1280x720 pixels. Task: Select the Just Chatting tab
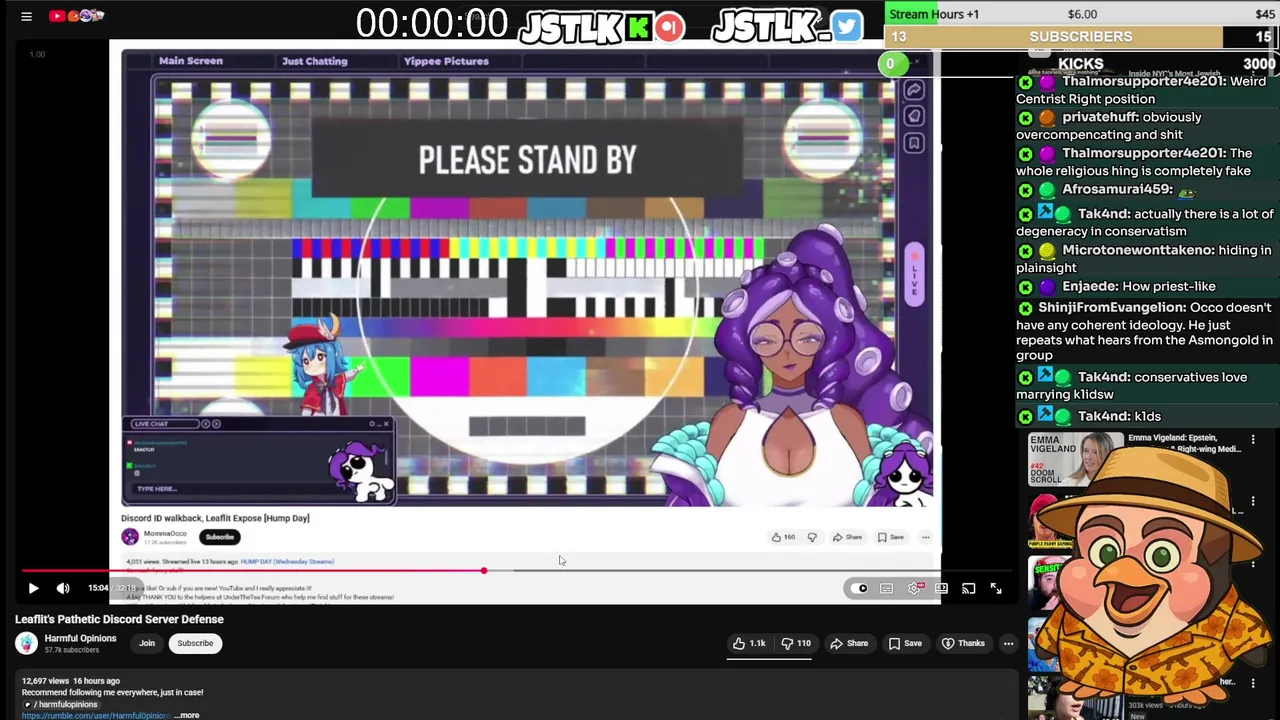(x=314, y=61)
